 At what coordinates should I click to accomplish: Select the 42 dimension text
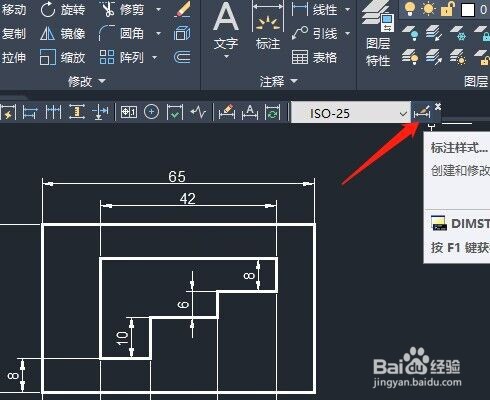click(x=187, y=199)
